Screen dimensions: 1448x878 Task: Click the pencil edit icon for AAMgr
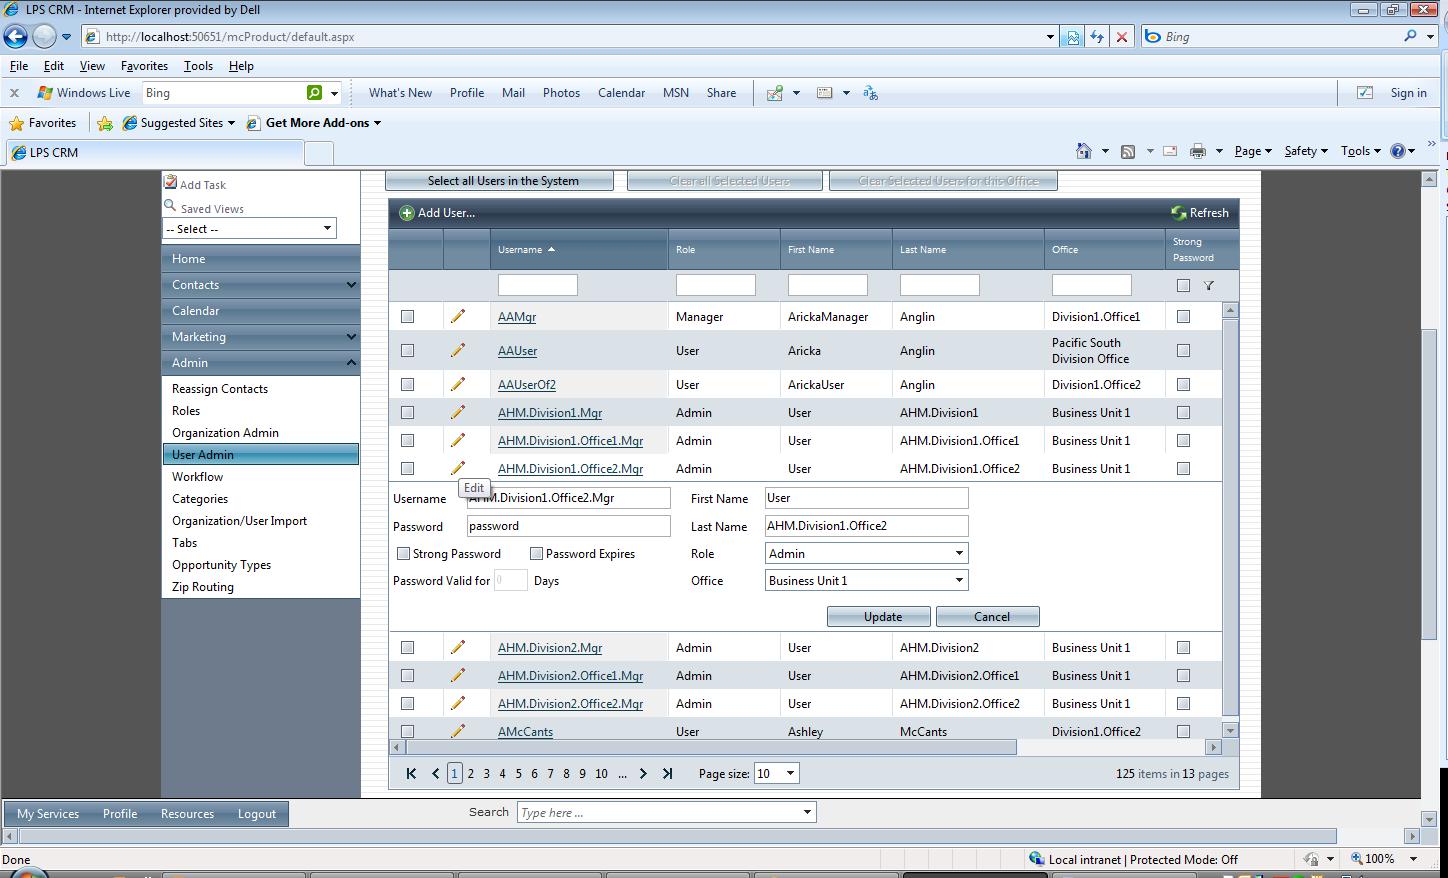pos(458,316)
